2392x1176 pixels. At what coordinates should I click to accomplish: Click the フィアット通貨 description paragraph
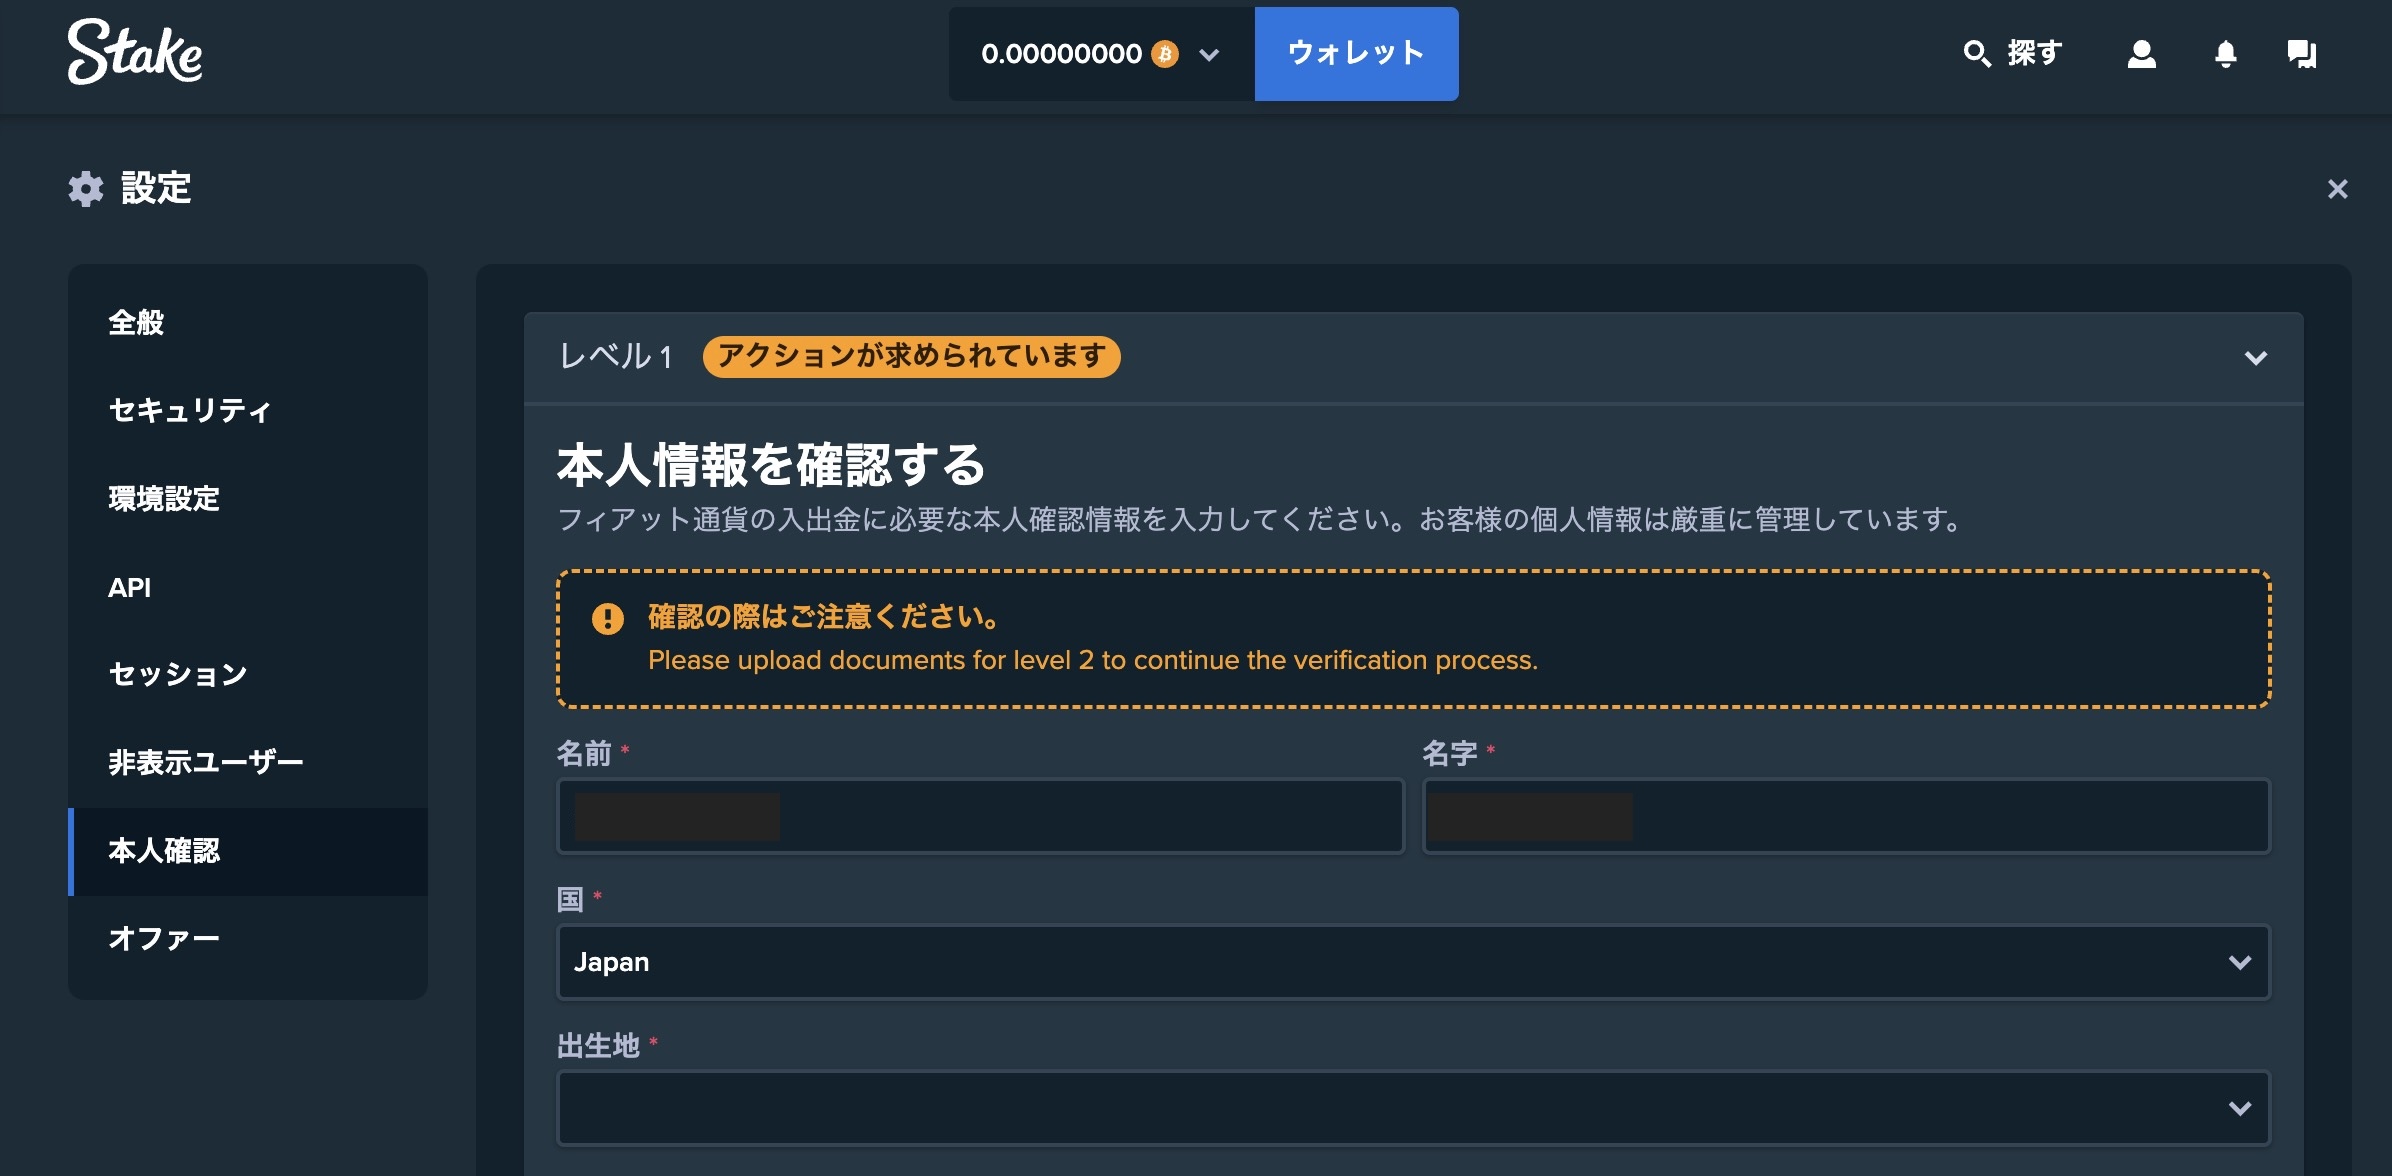1260,520
